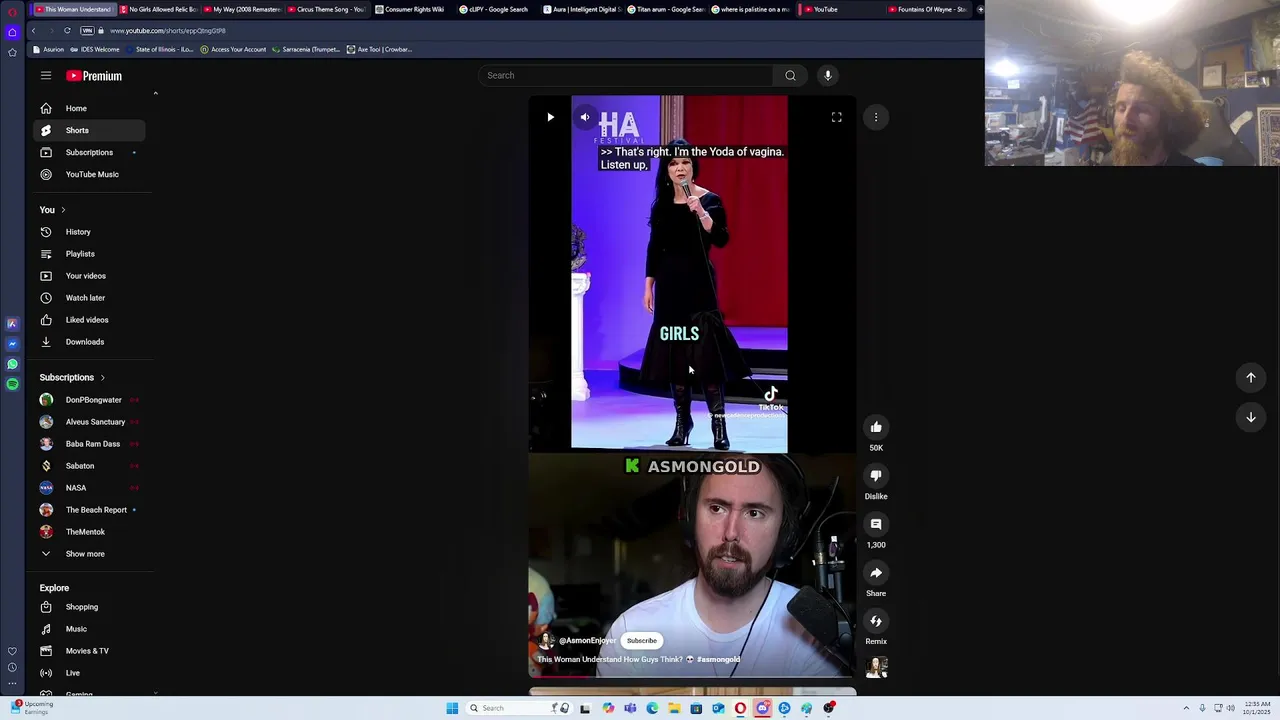Viewport: 1280px width, 720px height.
Task: Open Alveus Sanctuary channel subscription
Action: [89, 422]
